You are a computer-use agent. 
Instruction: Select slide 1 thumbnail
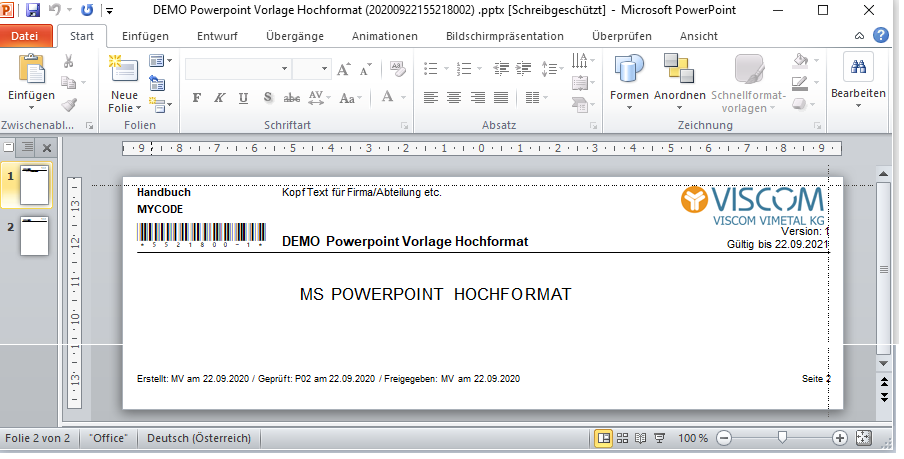tap(34, 185)
